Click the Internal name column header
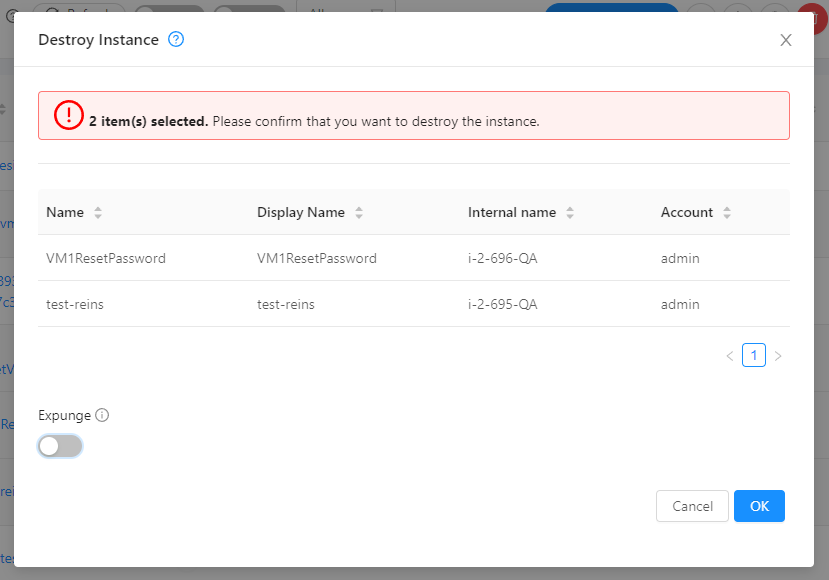 [x=512, y=213]
